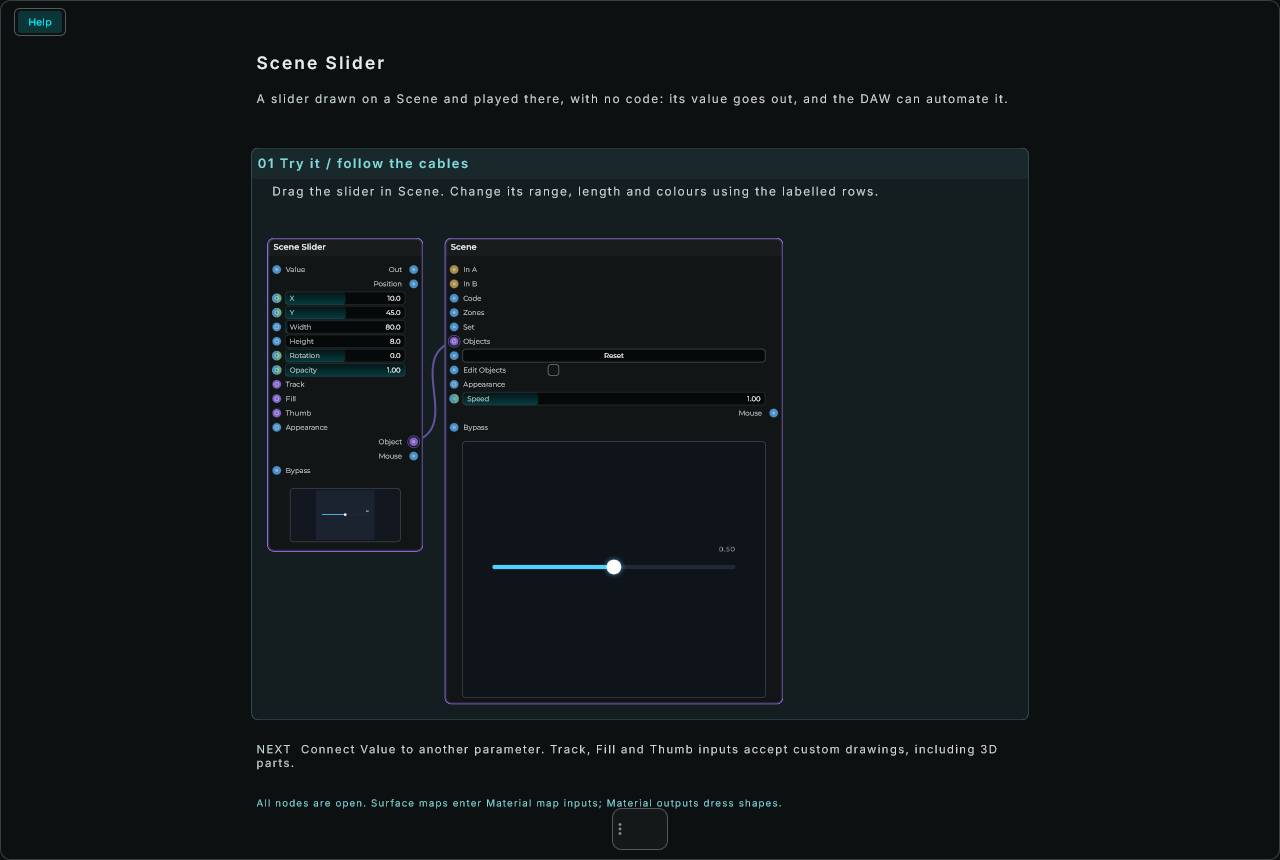1280x860 pixels.
Task: Click the Value input port on Scene Slider
Action: tap(277, 270)
